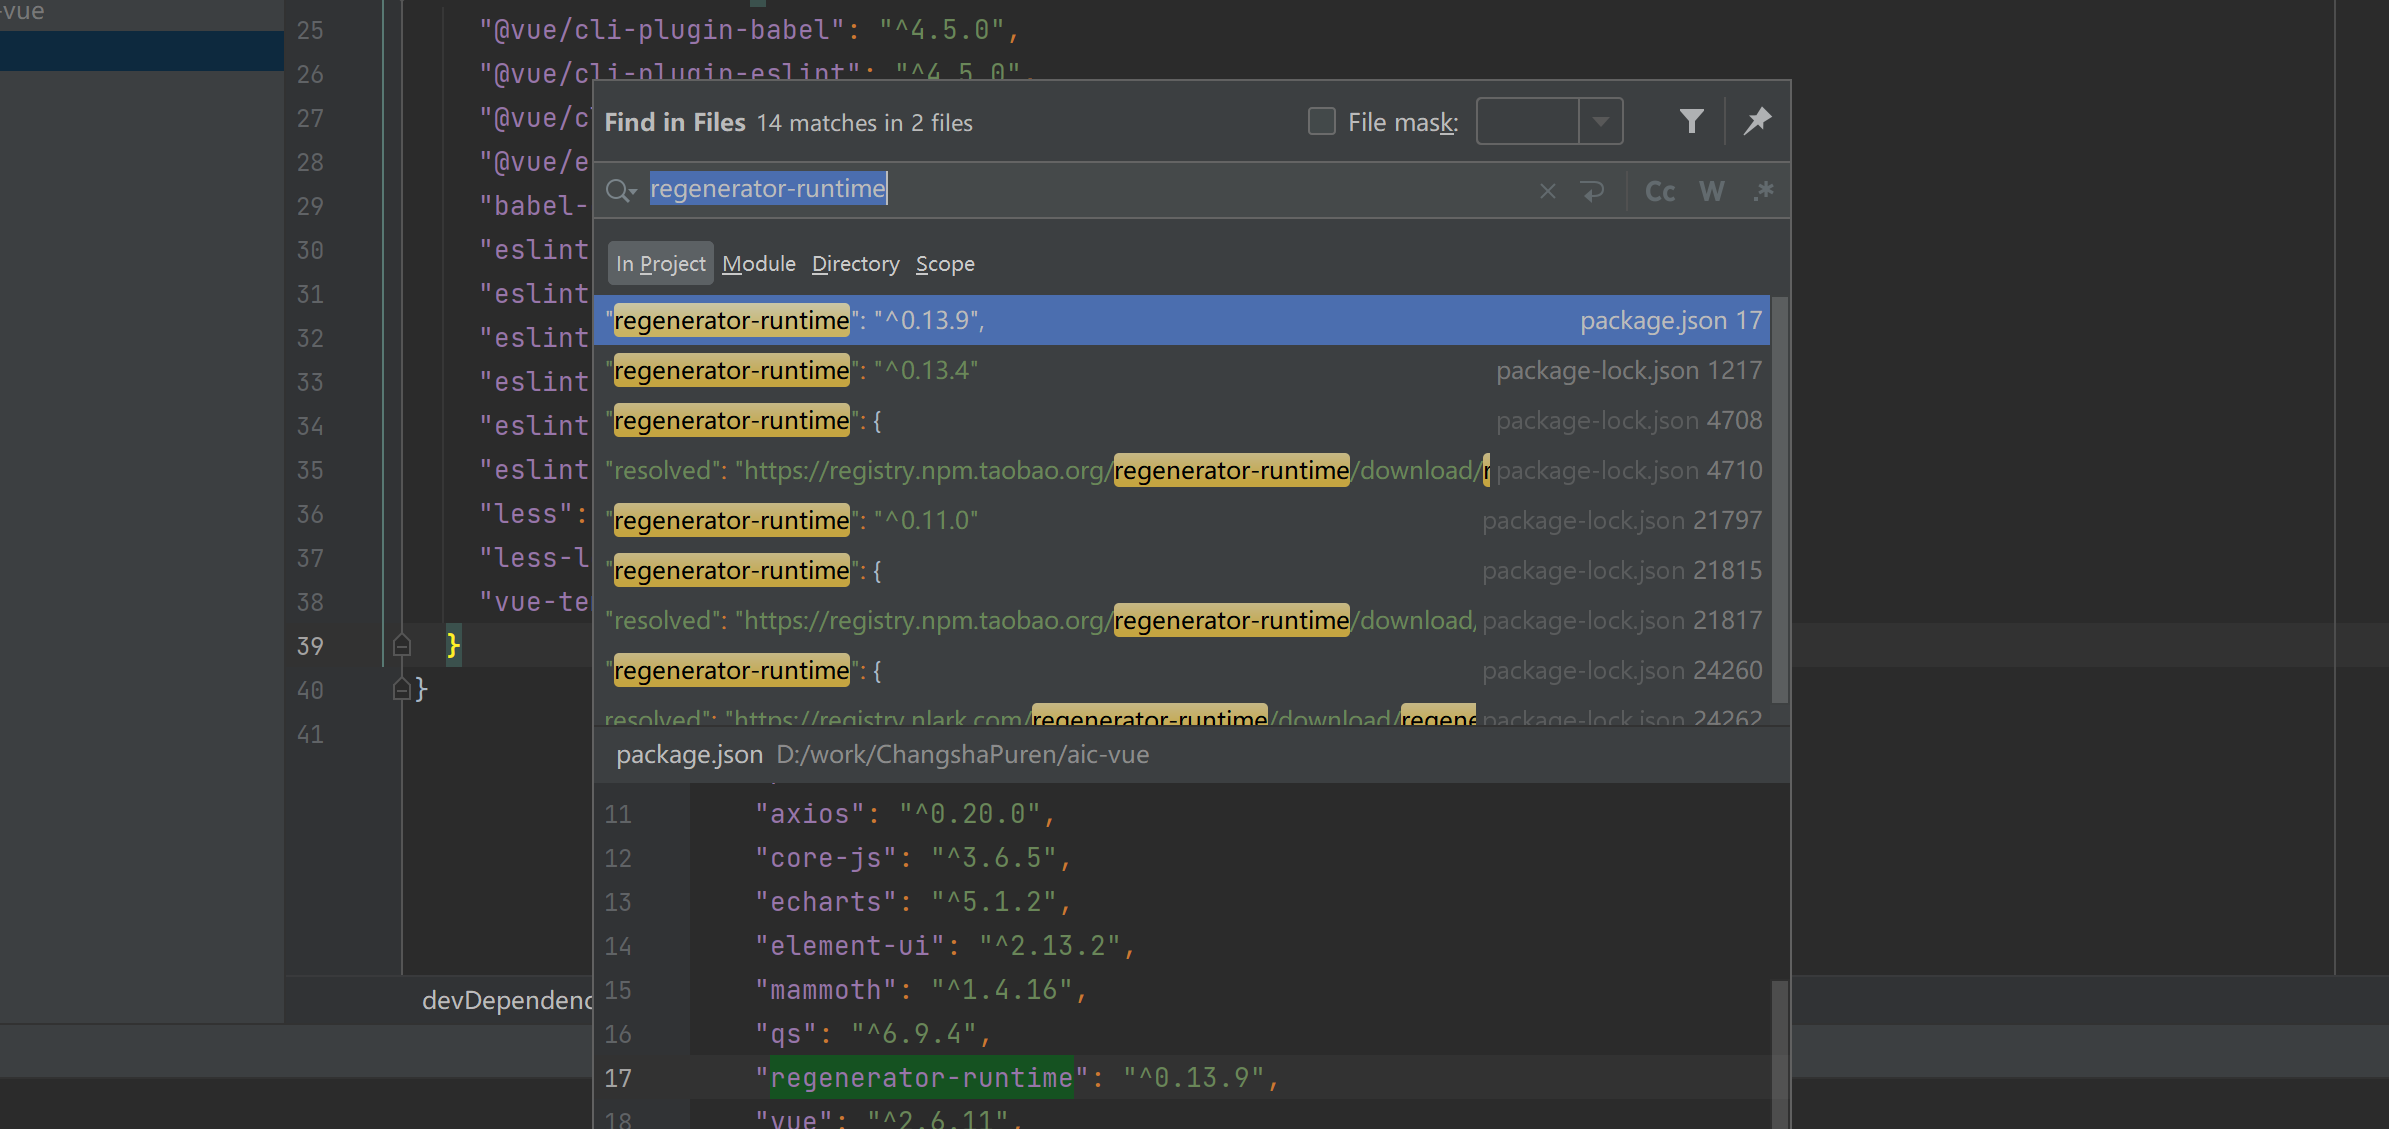Viewport: 2389px width, 1129px height.
Task: Click the package.json preview file path header
Action: [883, 755]
